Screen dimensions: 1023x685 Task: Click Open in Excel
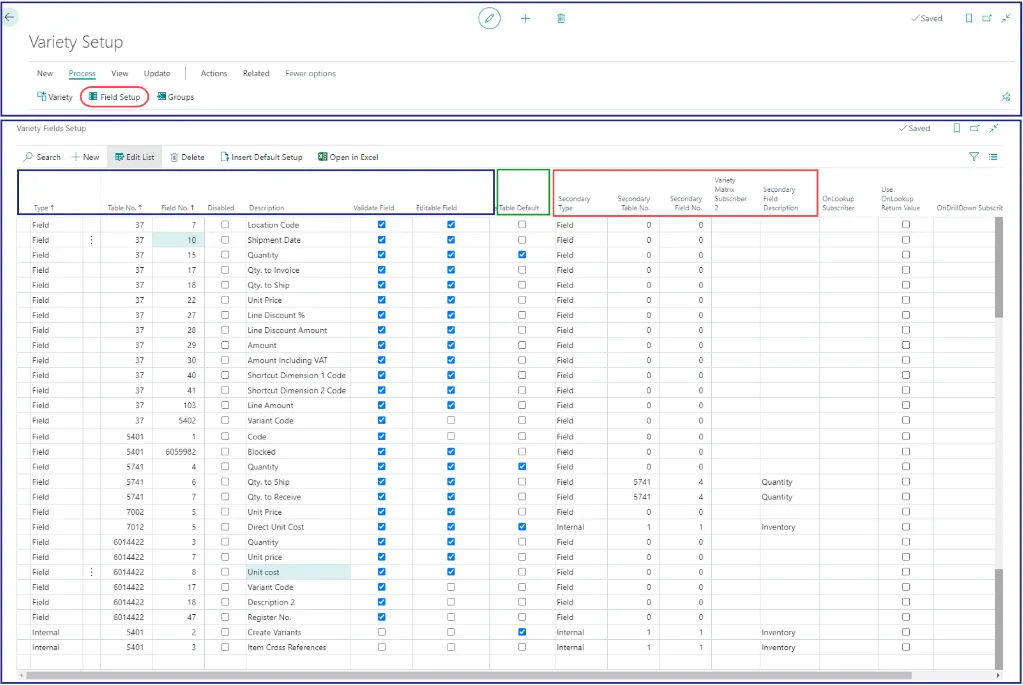pyautogui.click(x=348, y=157)
